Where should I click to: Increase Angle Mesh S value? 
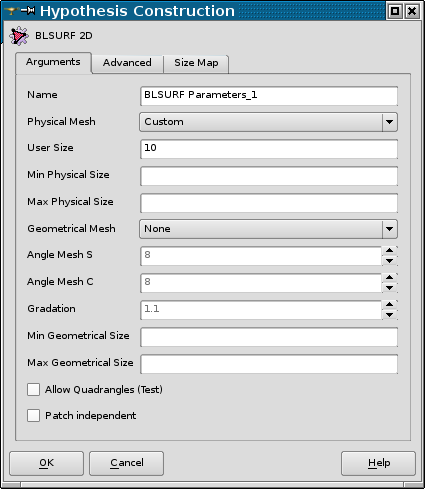[389, 251]
